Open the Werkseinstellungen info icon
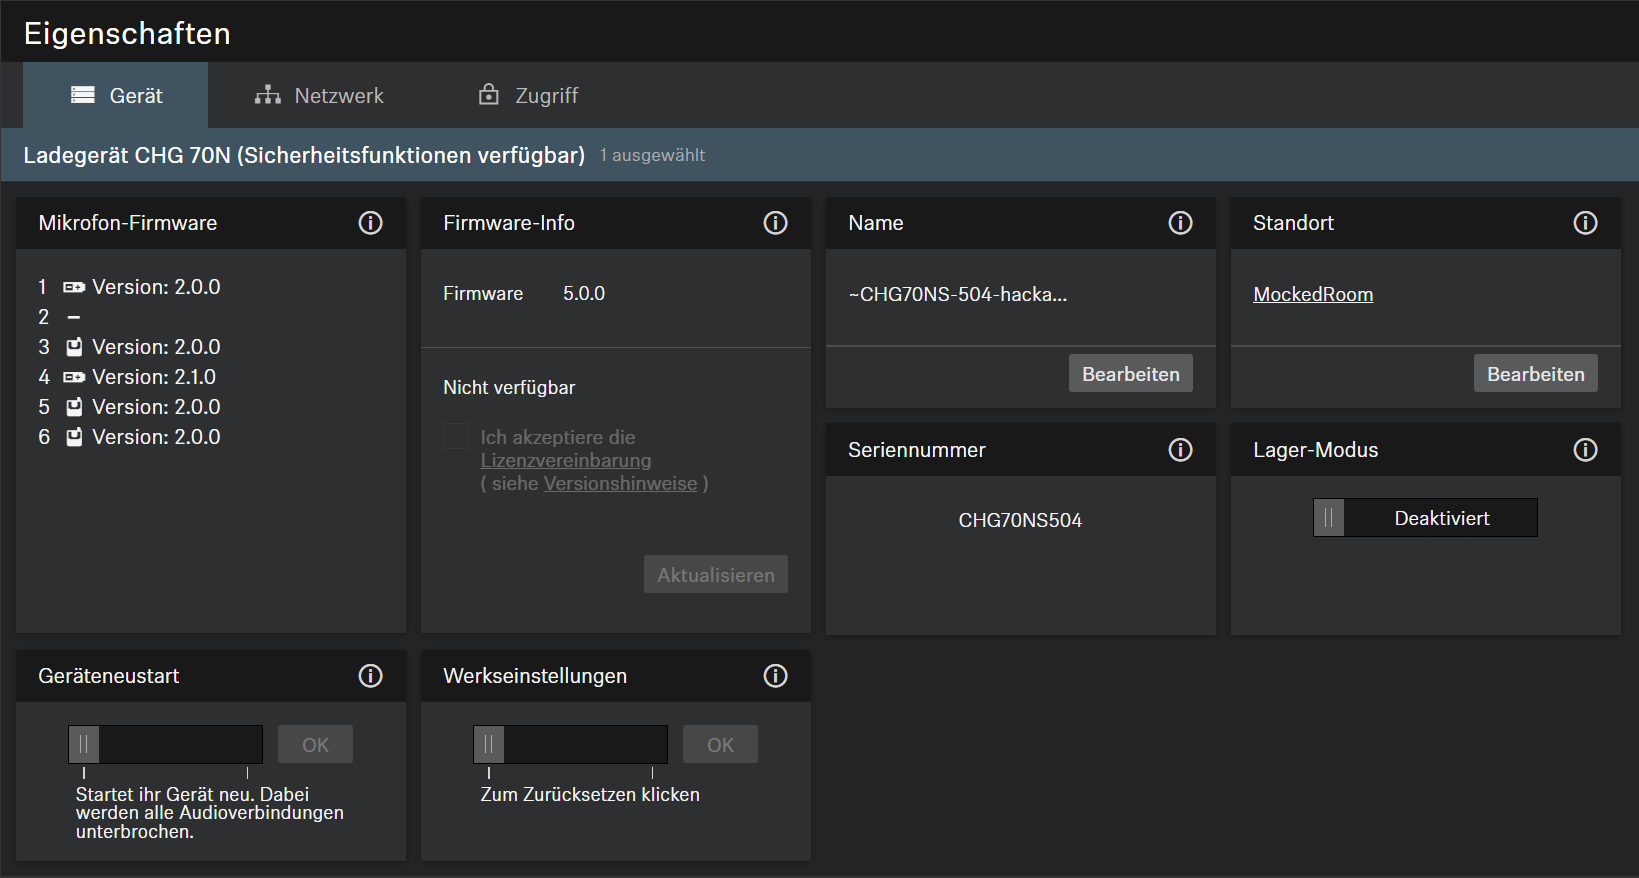 (775, 676)
